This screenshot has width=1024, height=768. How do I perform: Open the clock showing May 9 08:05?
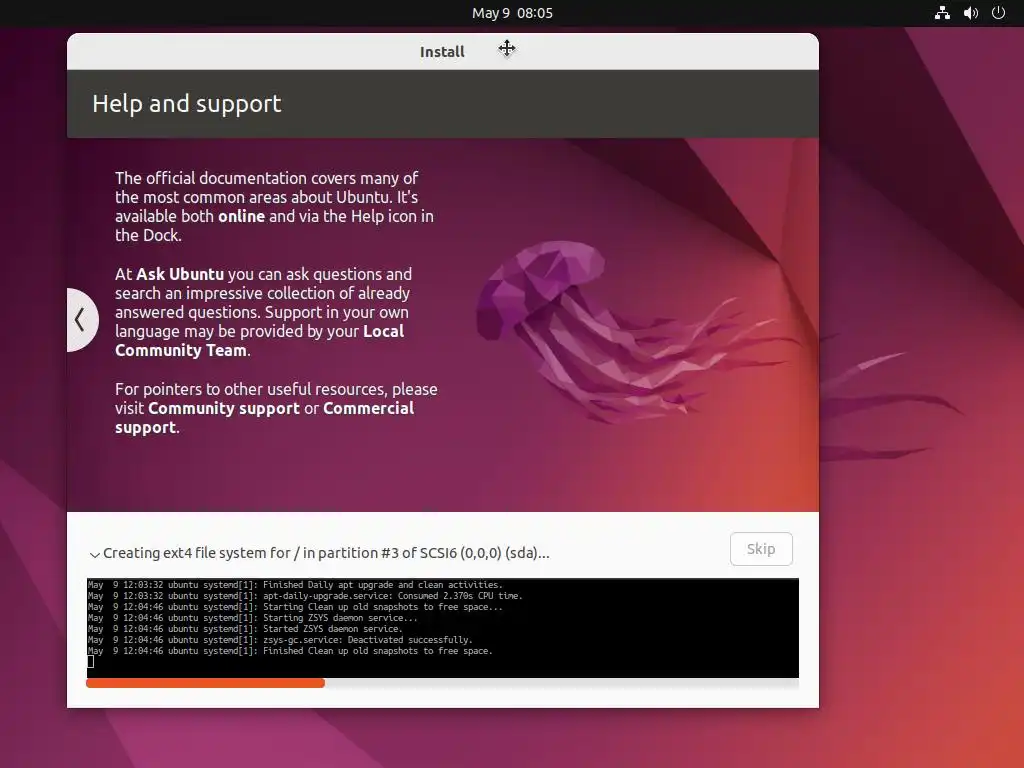(512, 13)
